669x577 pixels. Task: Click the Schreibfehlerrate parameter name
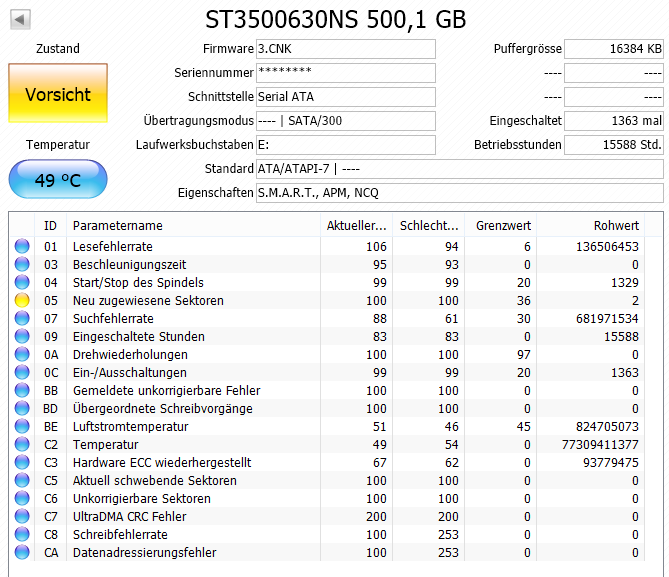click(120, 535)
